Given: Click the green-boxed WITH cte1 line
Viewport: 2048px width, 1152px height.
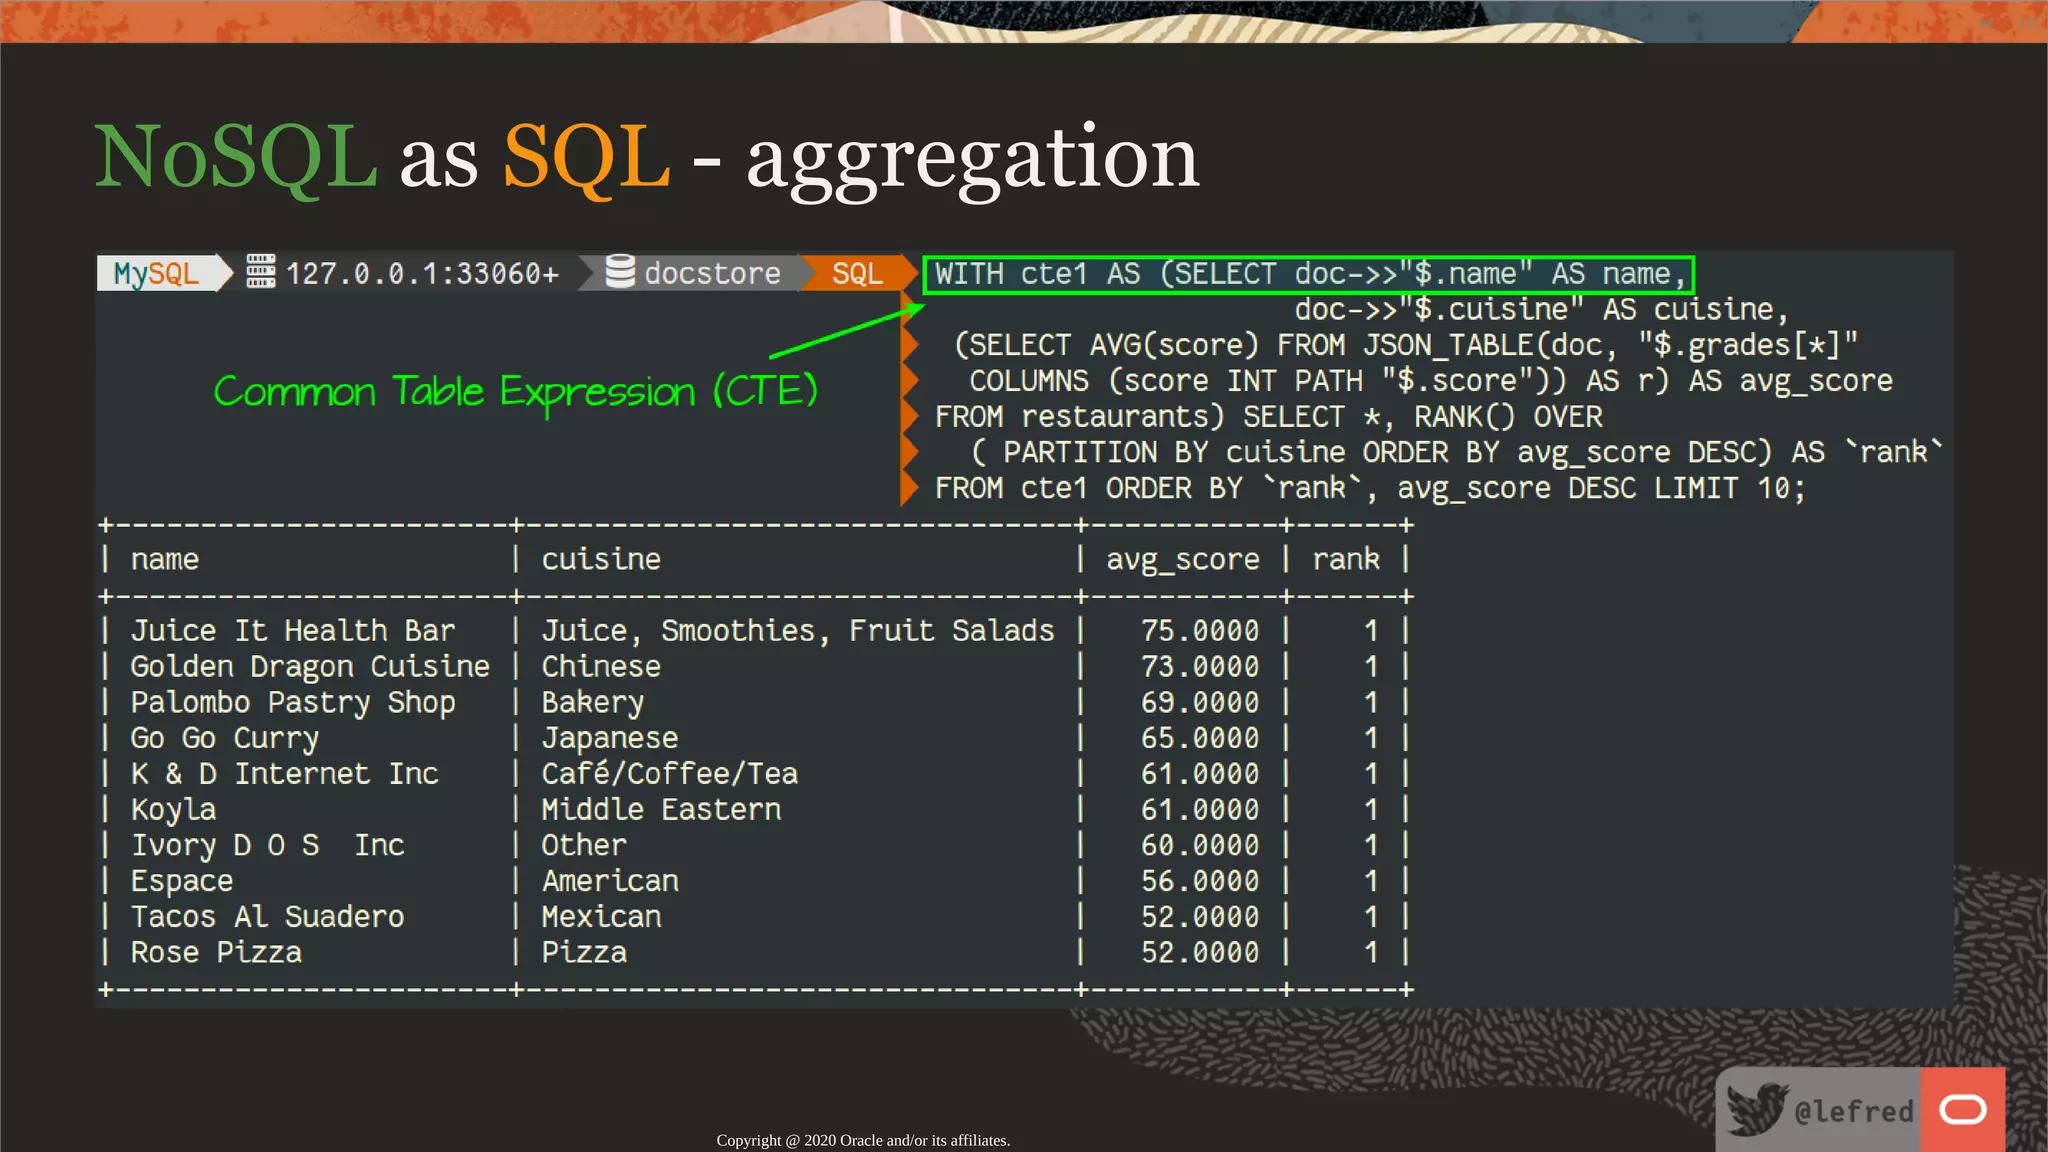Looking at the screenshot, I should tap(1308, 274).
